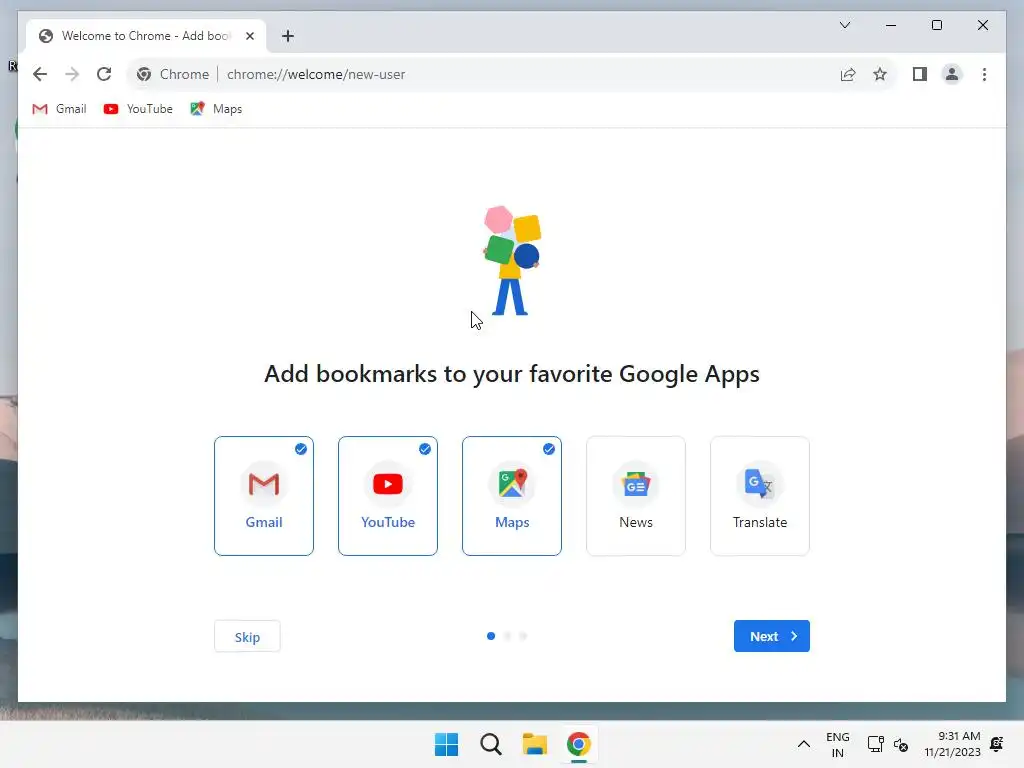Viewport: 1024px width, 768px height.
Task: Click the Next button
Action: click(x=772, y=636)
